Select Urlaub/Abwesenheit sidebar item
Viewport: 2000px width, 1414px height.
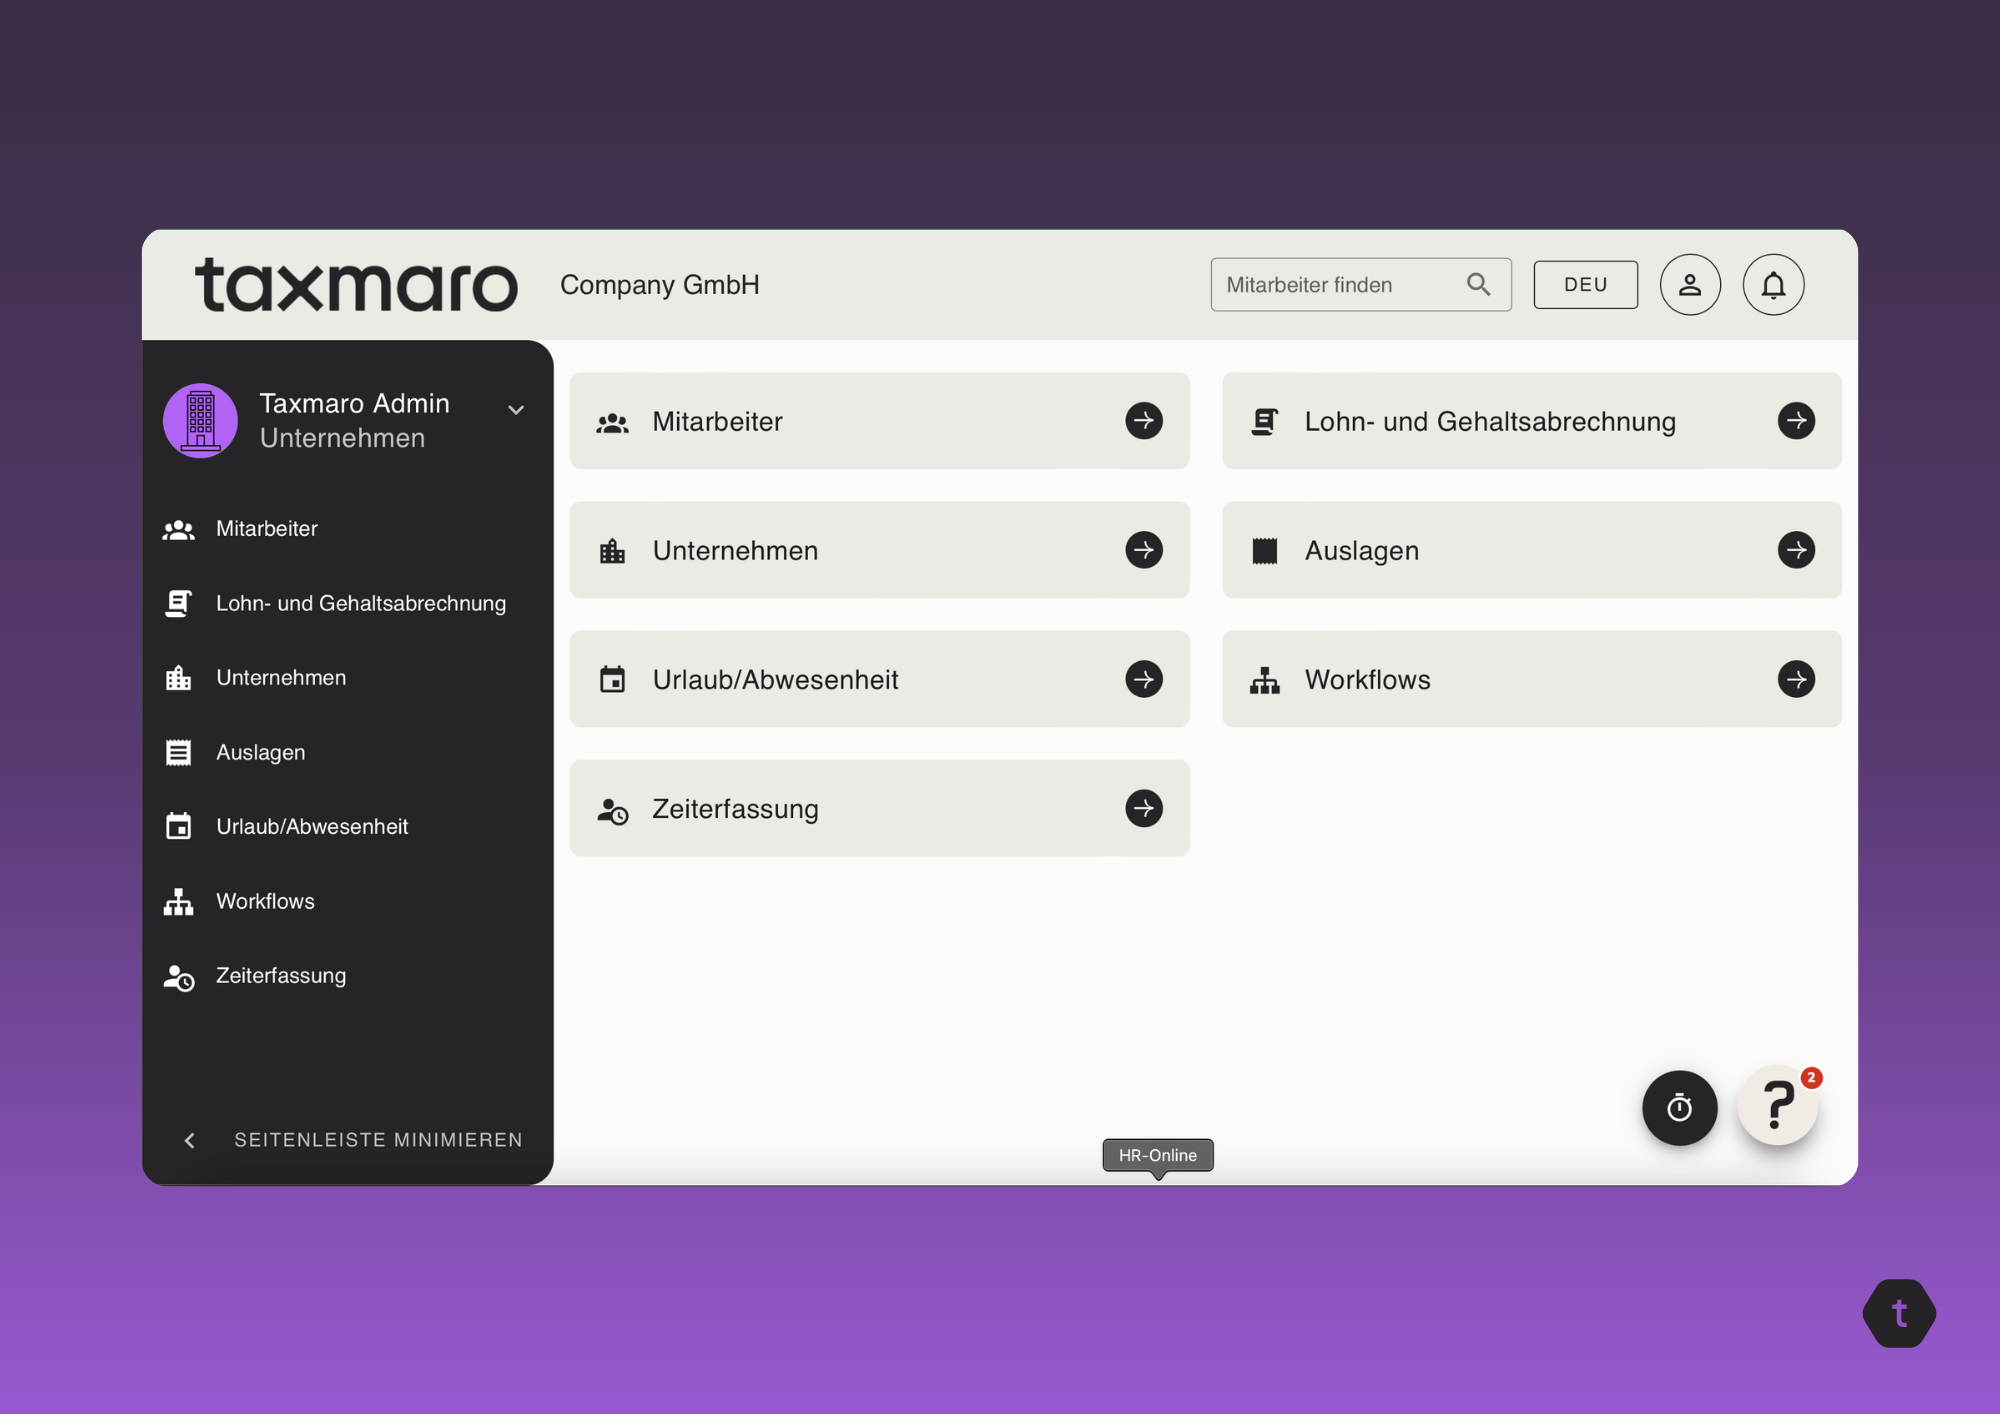311,827
